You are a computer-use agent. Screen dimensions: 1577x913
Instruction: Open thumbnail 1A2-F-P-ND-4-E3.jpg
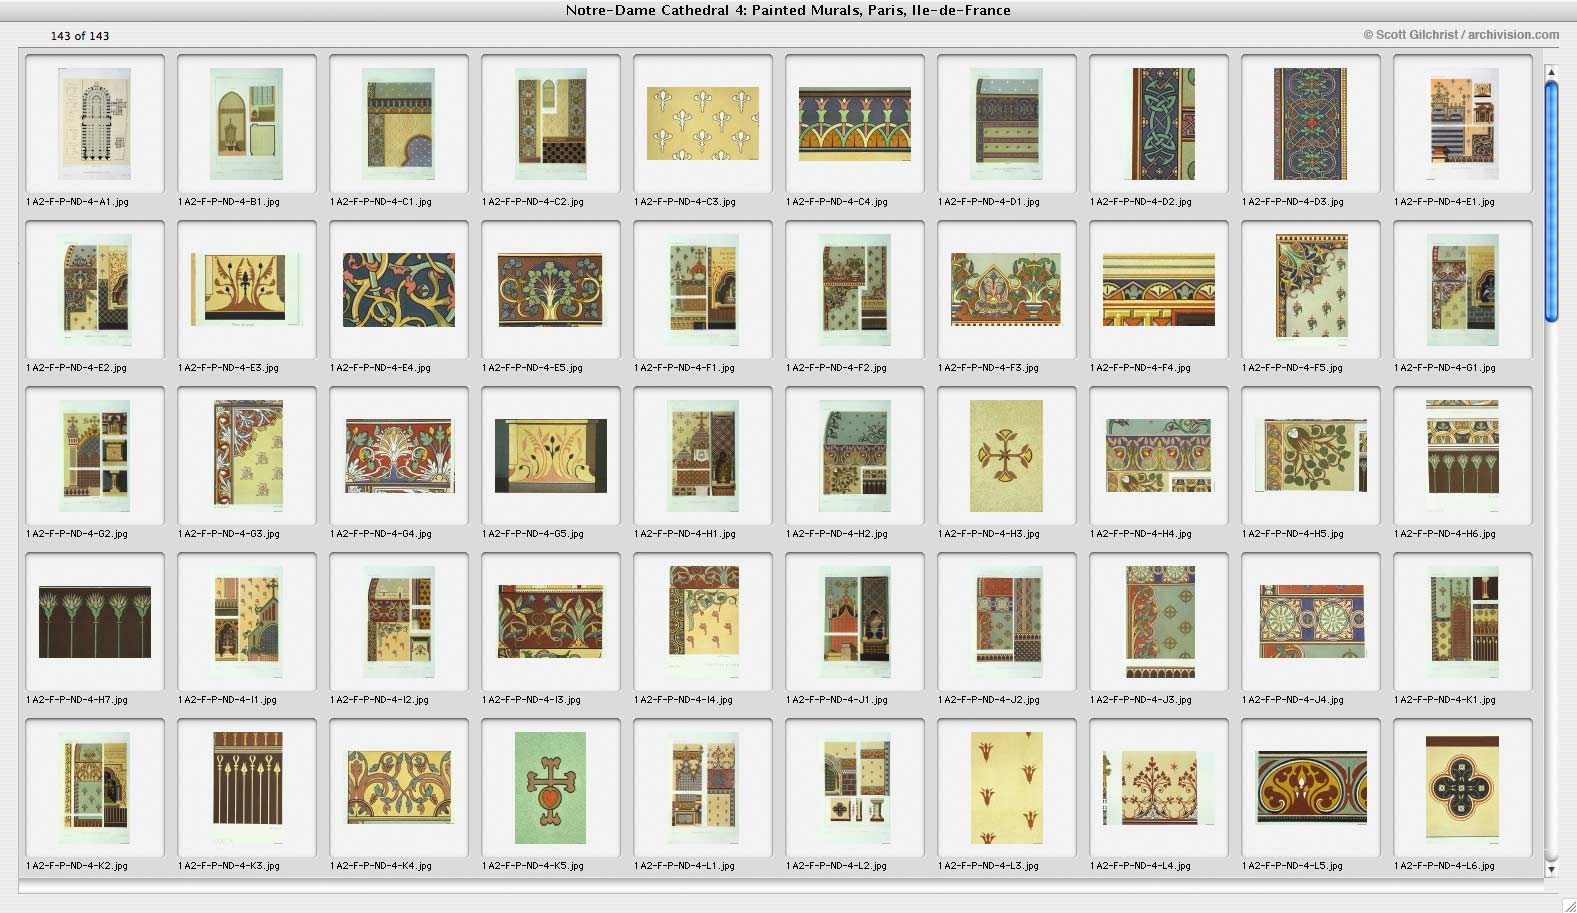(x=247, y=289)
